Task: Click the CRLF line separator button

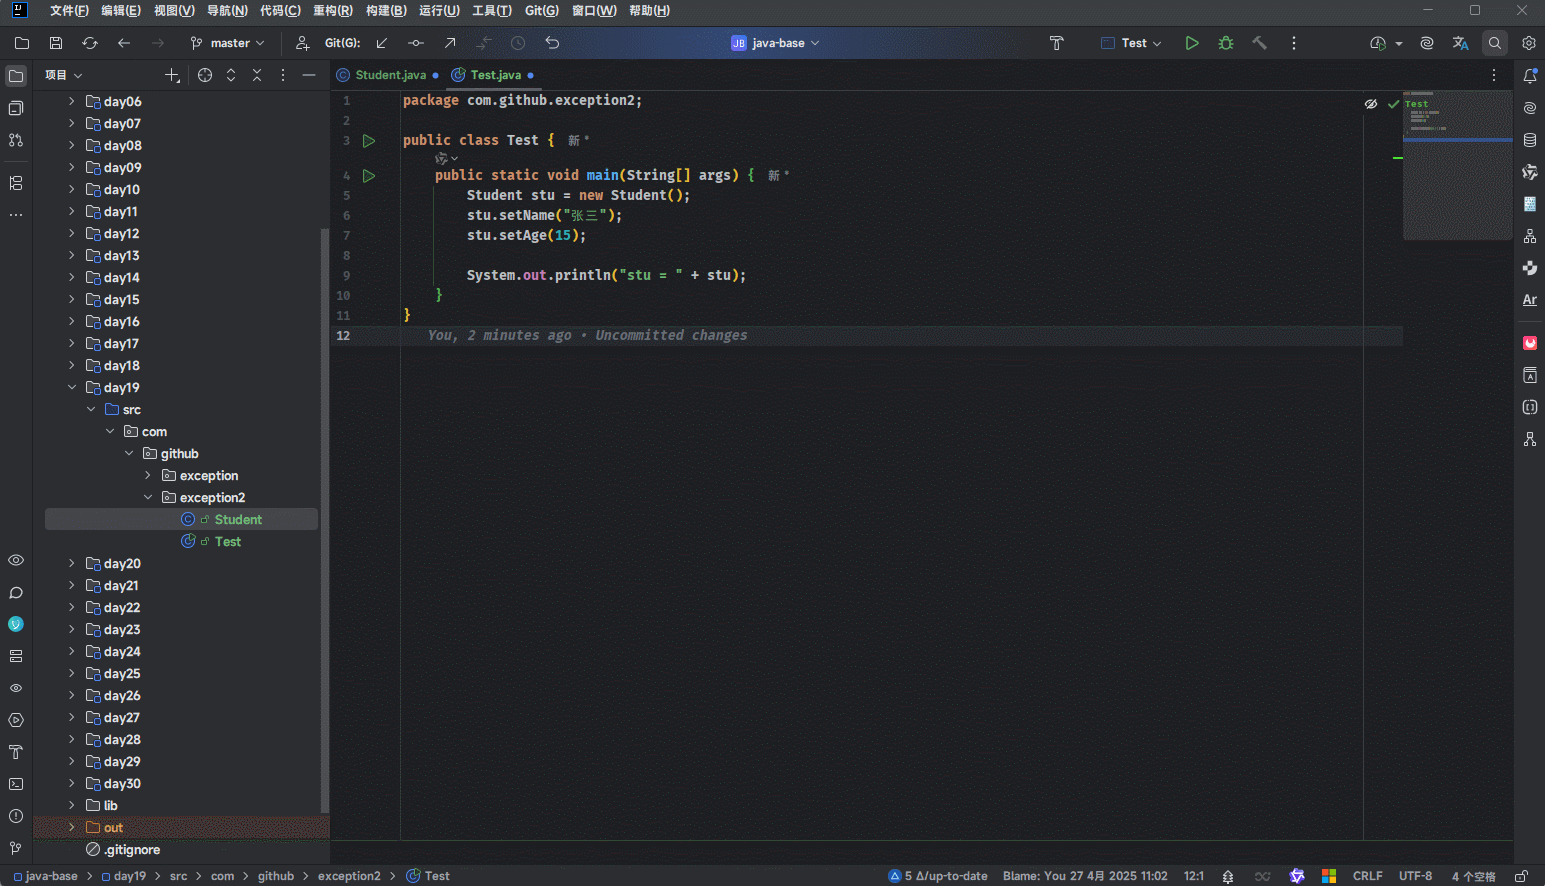Action: [x=1367, y=876]
